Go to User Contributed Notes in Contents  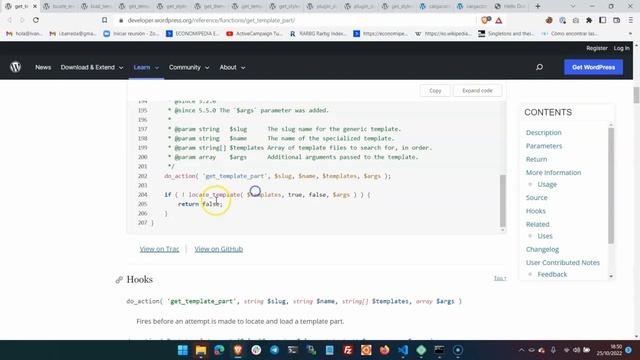click(562, 262)
